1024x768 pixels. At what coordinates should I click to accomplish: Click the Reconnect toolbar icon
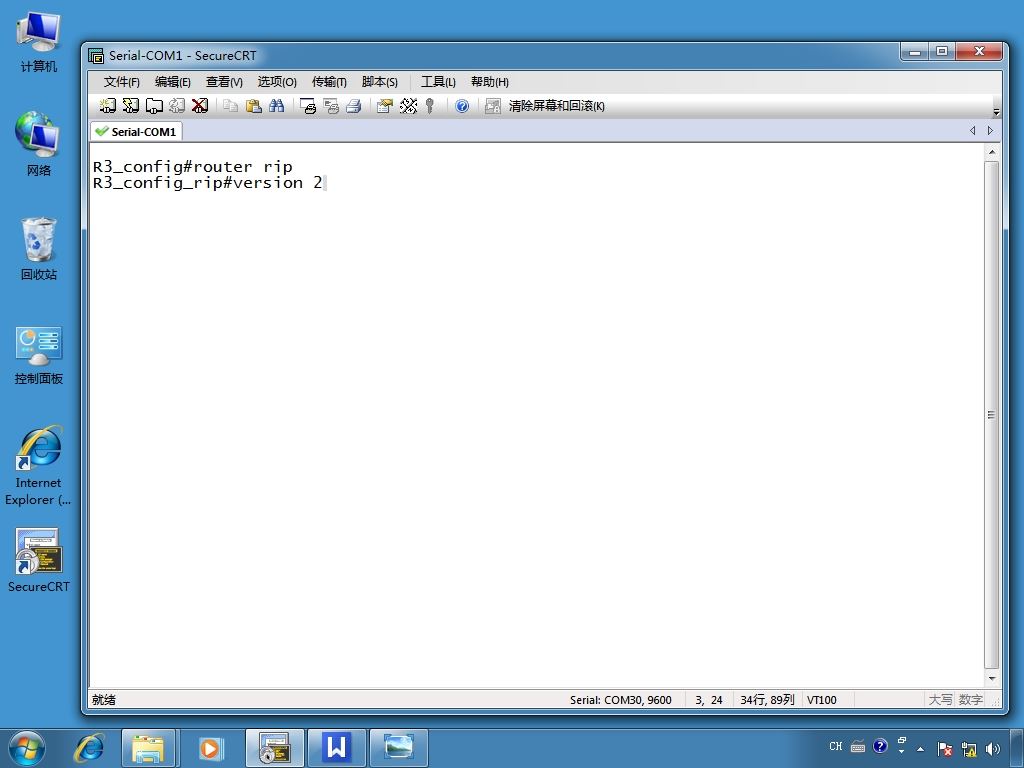pos(177,106)
